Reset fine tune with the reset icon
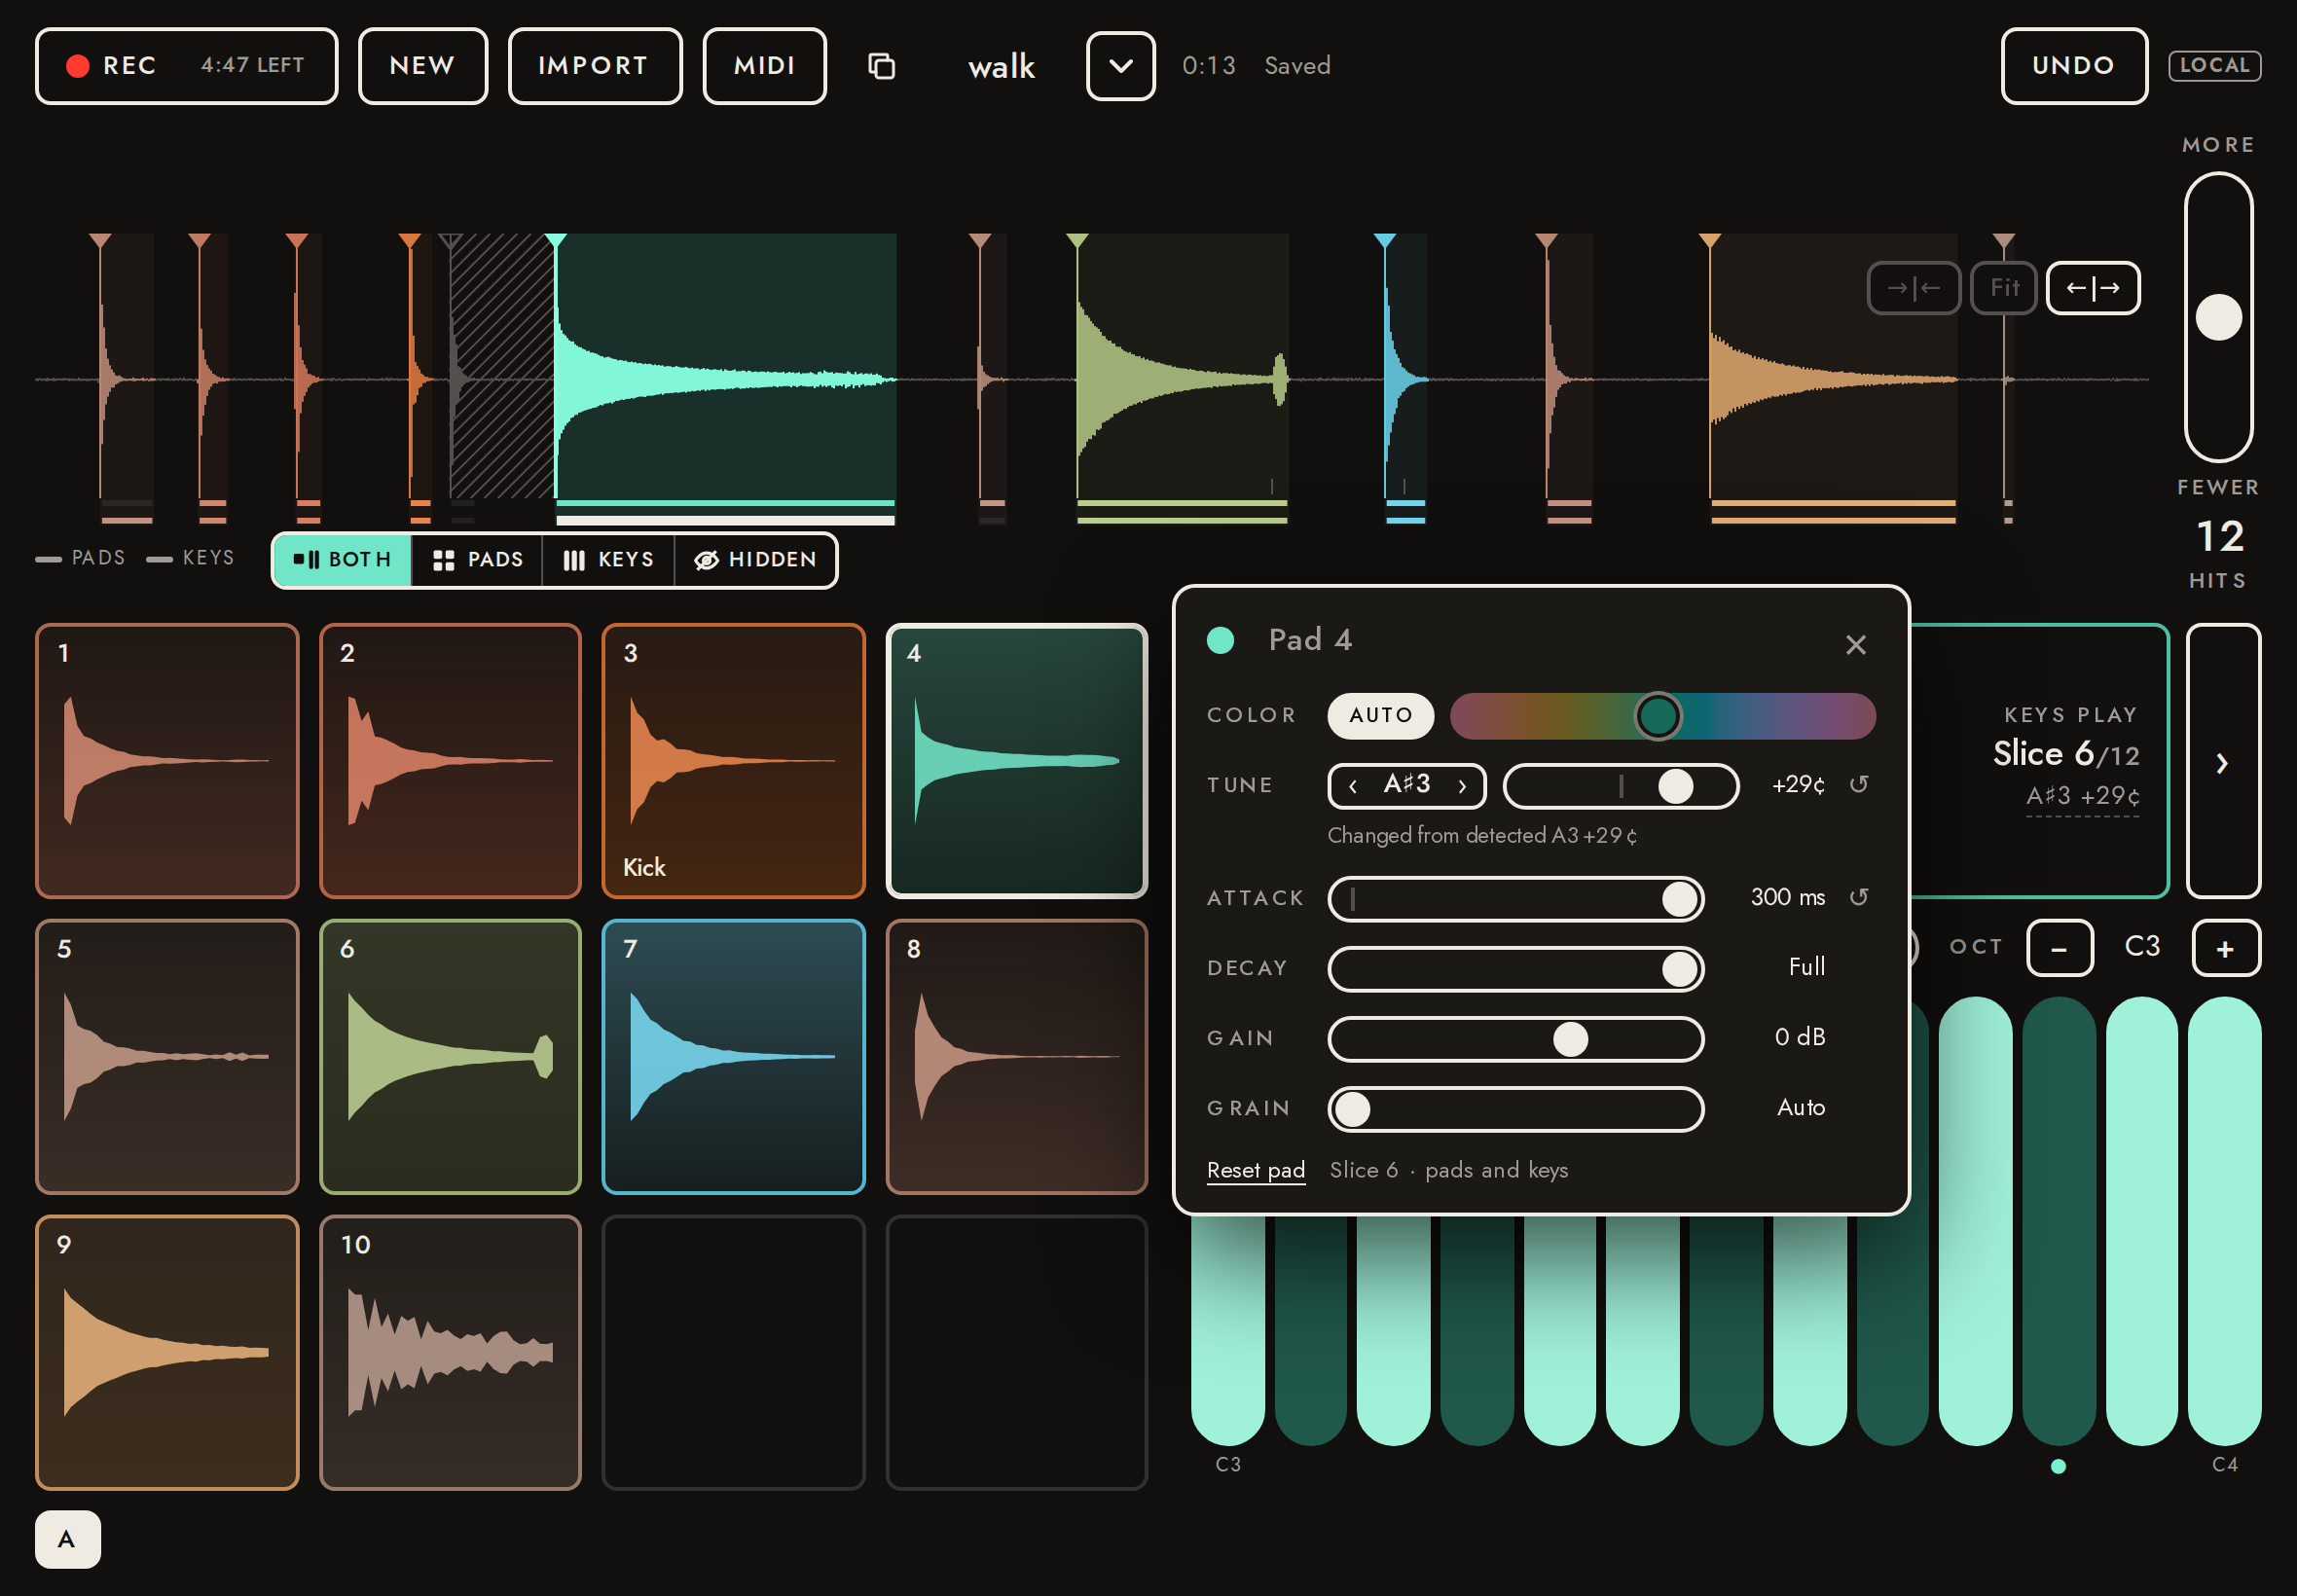The width and height of the screenshot is (2297, 1596). pyautogui.click(x=1858, y=785)
